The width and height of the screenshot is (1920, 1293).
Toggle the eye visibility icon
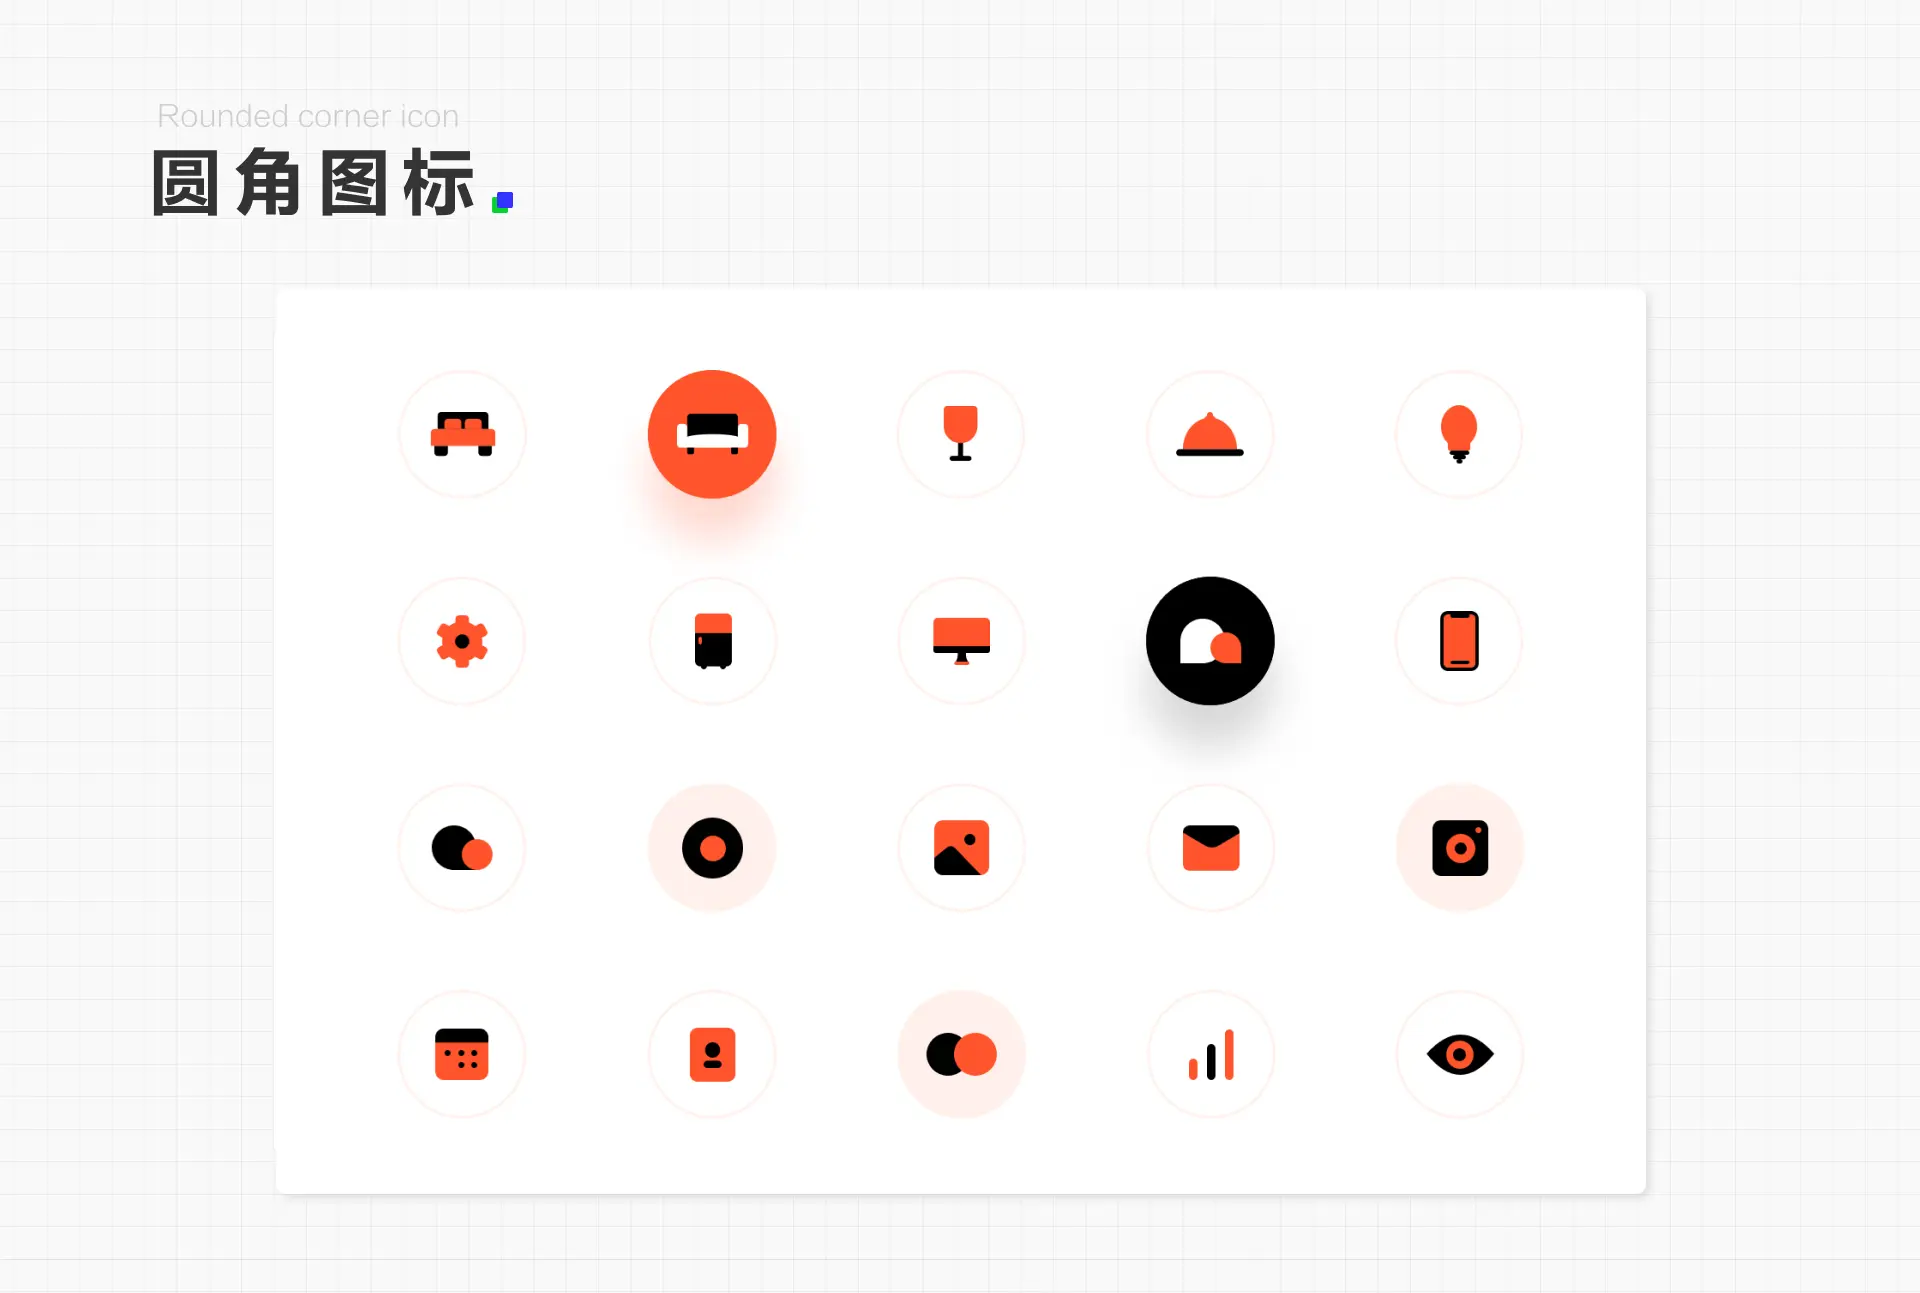[x=1459, y=1054]
